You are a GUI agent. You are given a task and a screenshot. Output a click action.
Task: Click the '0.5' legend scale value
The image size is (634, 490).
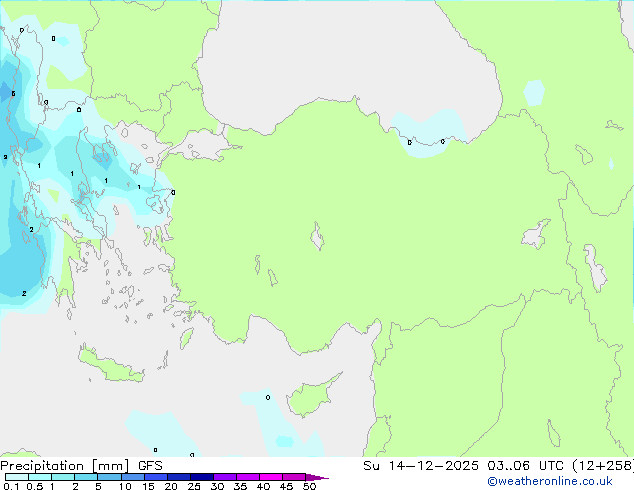(x=35, y=486)
